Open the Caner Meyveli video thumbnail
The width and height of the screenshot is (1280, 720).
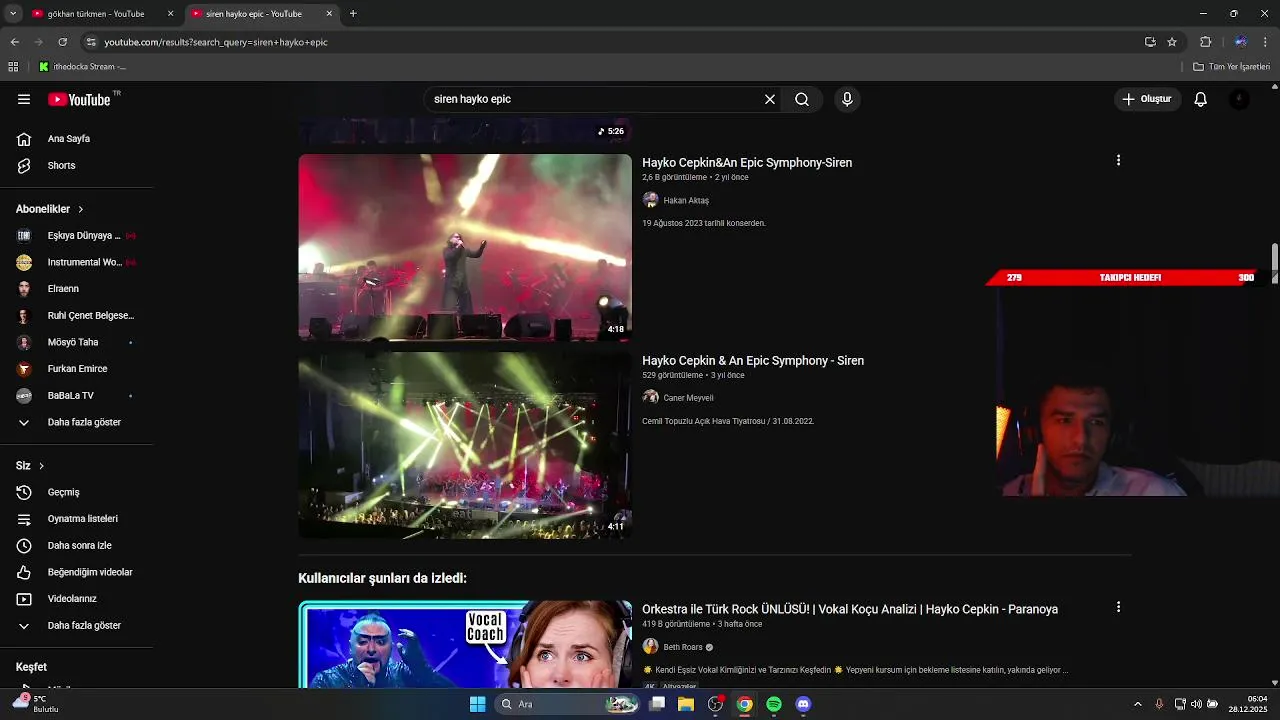coord(465,445)
